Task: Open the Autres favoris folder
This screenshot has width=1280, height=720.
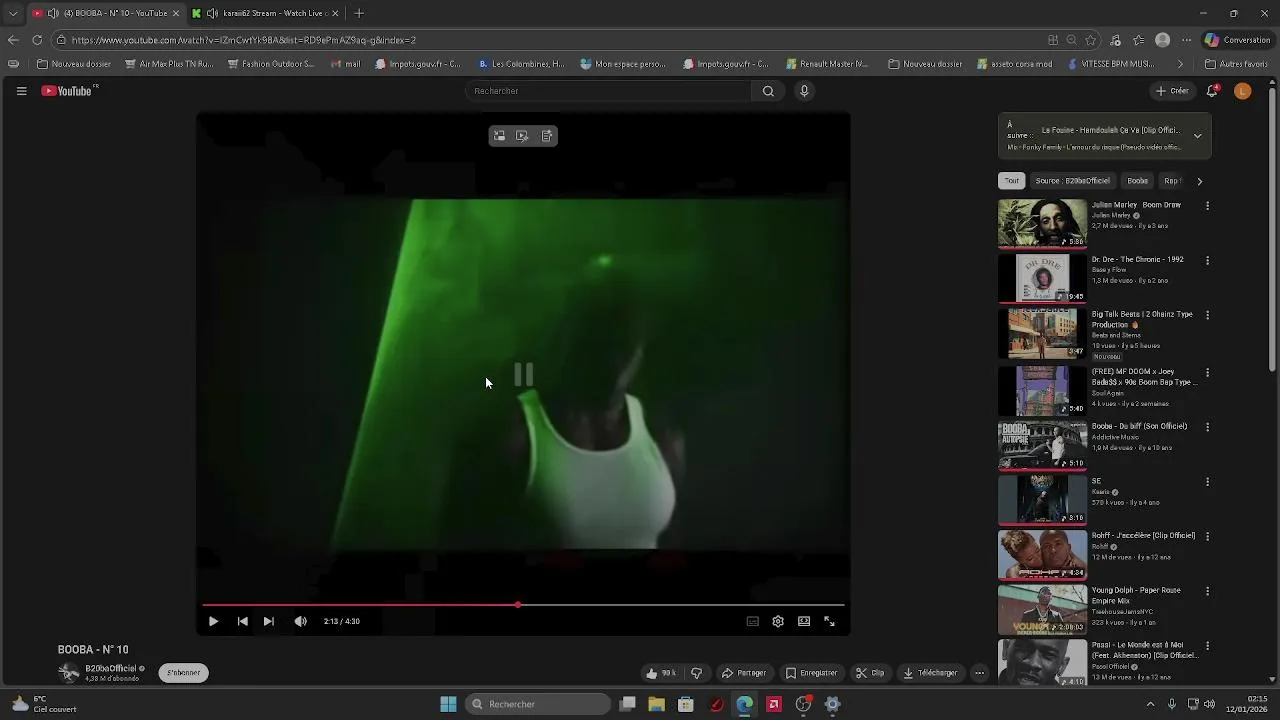Action: tap(1236, 64)
